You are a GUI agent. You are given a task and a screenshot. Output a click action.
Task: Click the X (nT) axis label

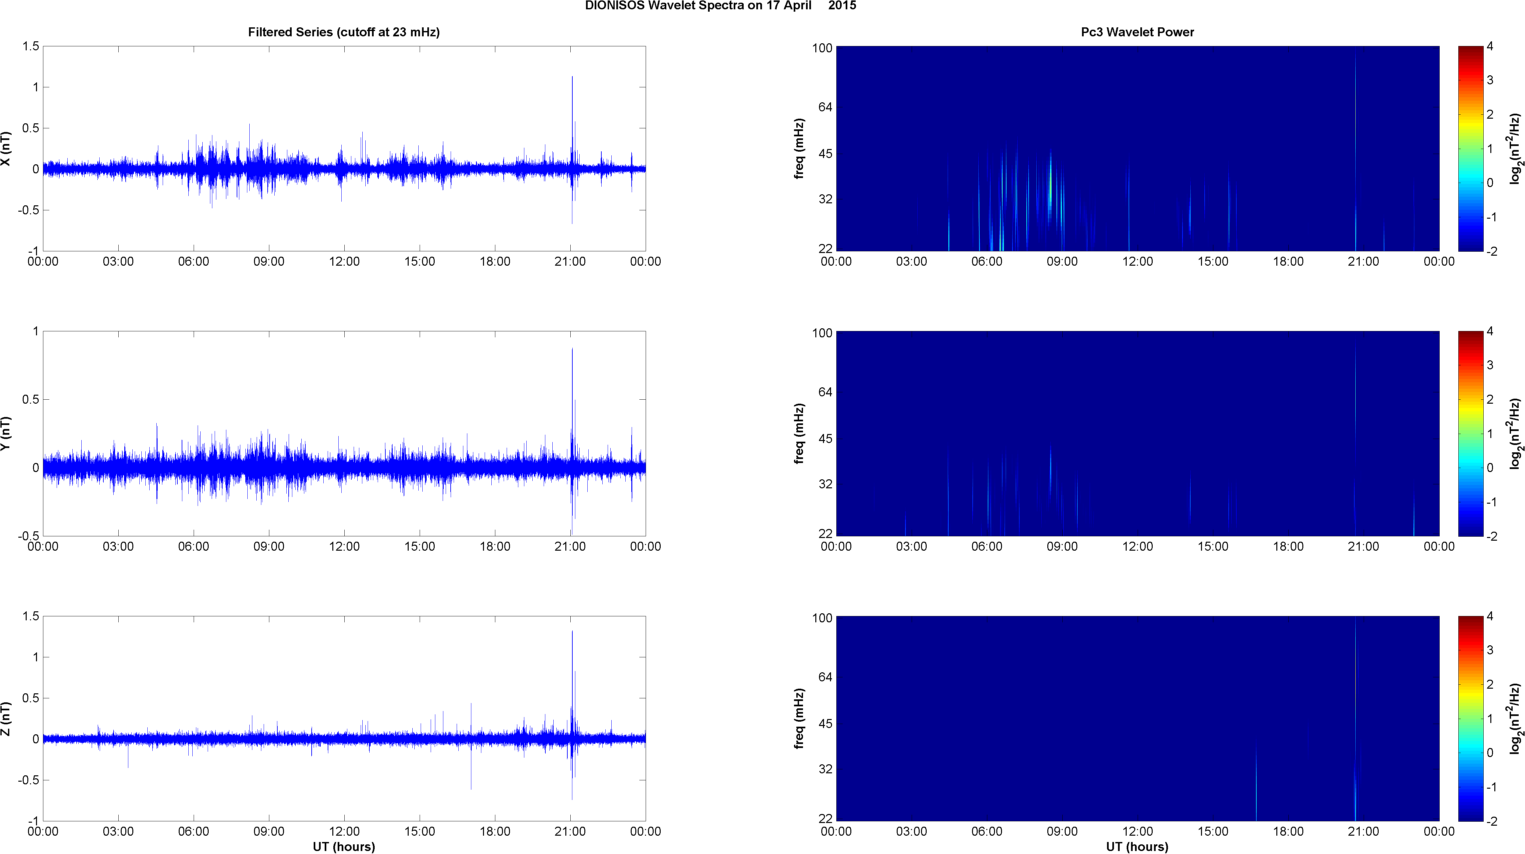click(x=7, y=149)
